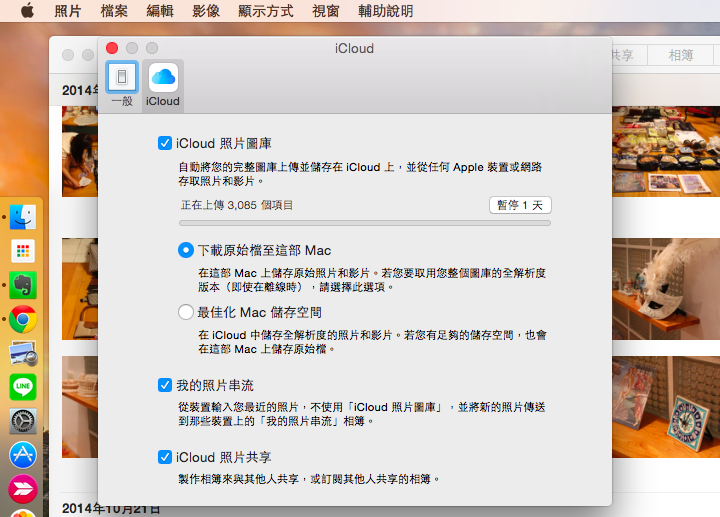
Task: Open the 編輯 menu
Action: click(160, 11)
